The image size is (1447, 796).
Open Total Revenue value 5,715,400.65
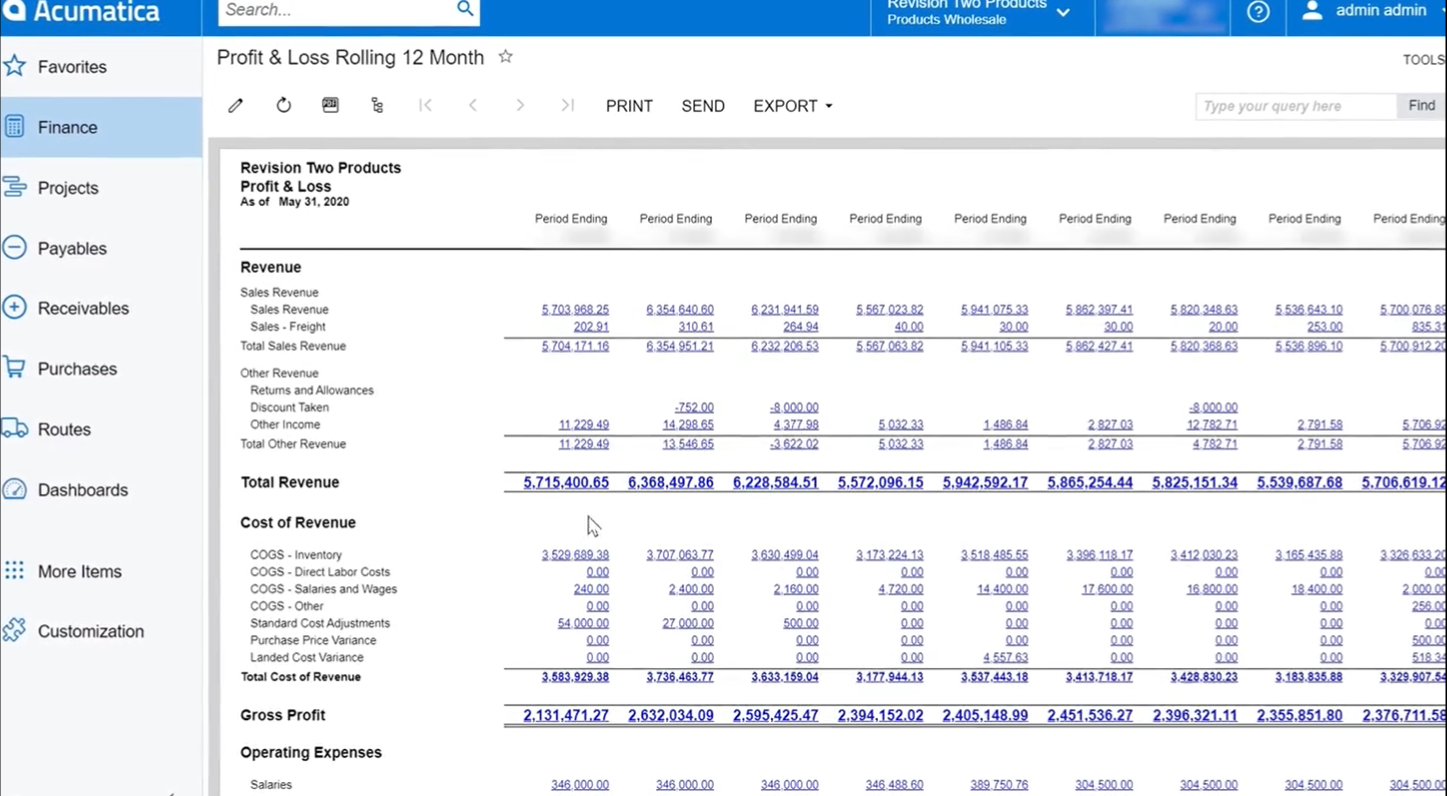[x=566, y=482]
